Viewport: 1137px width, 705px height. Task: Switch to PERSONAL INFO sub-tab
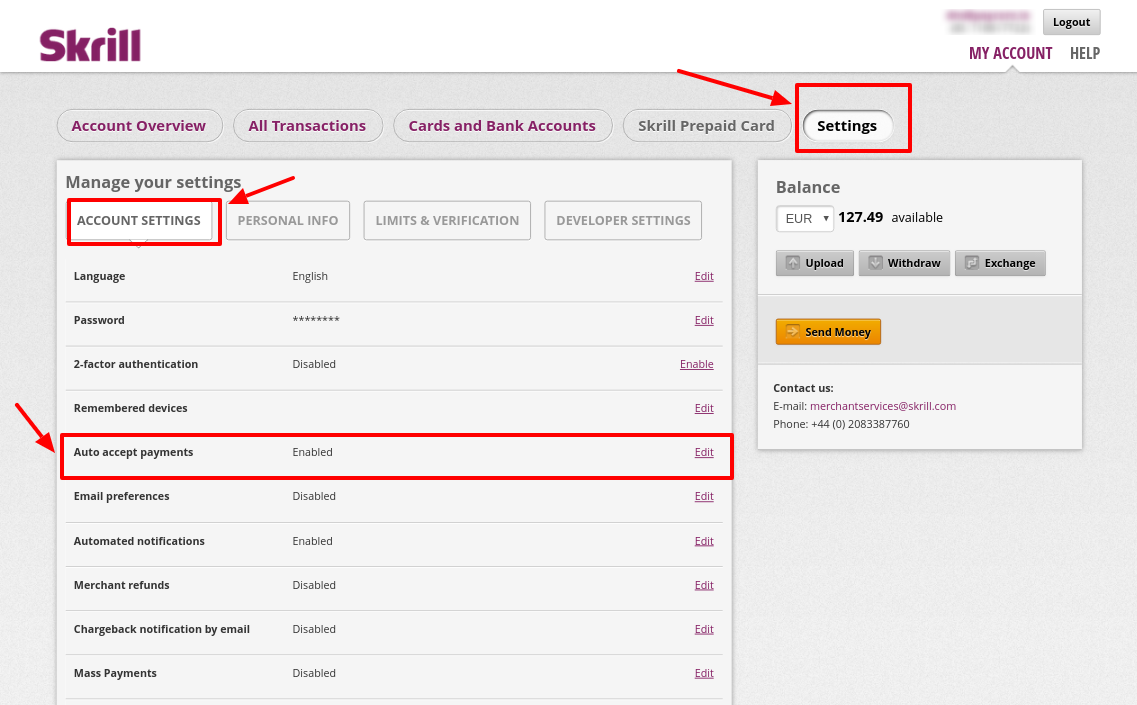pyautogui.click(x=288, y=220)
